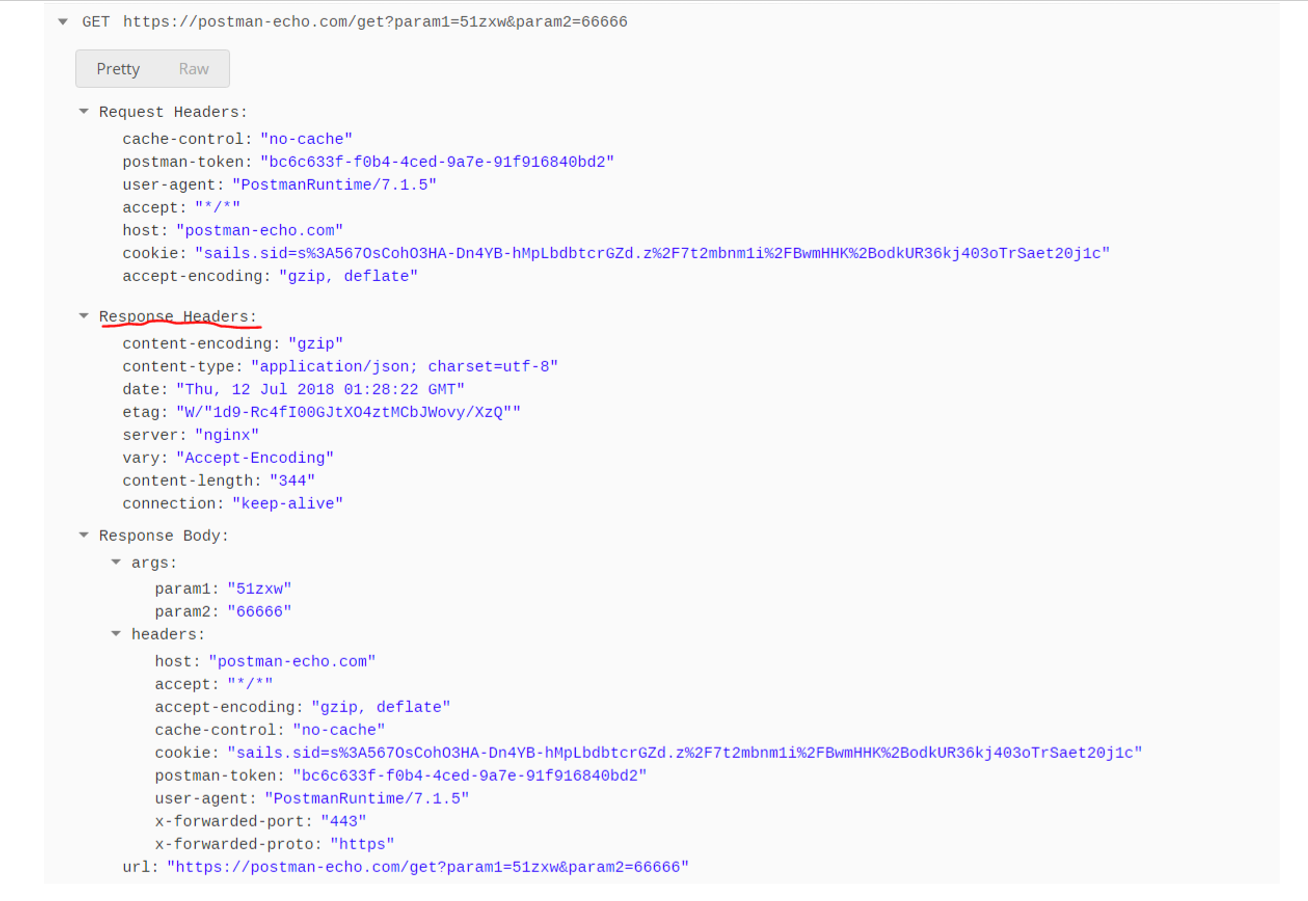
Task: Click the content-length value 344
Action: (x=284, y=481)
